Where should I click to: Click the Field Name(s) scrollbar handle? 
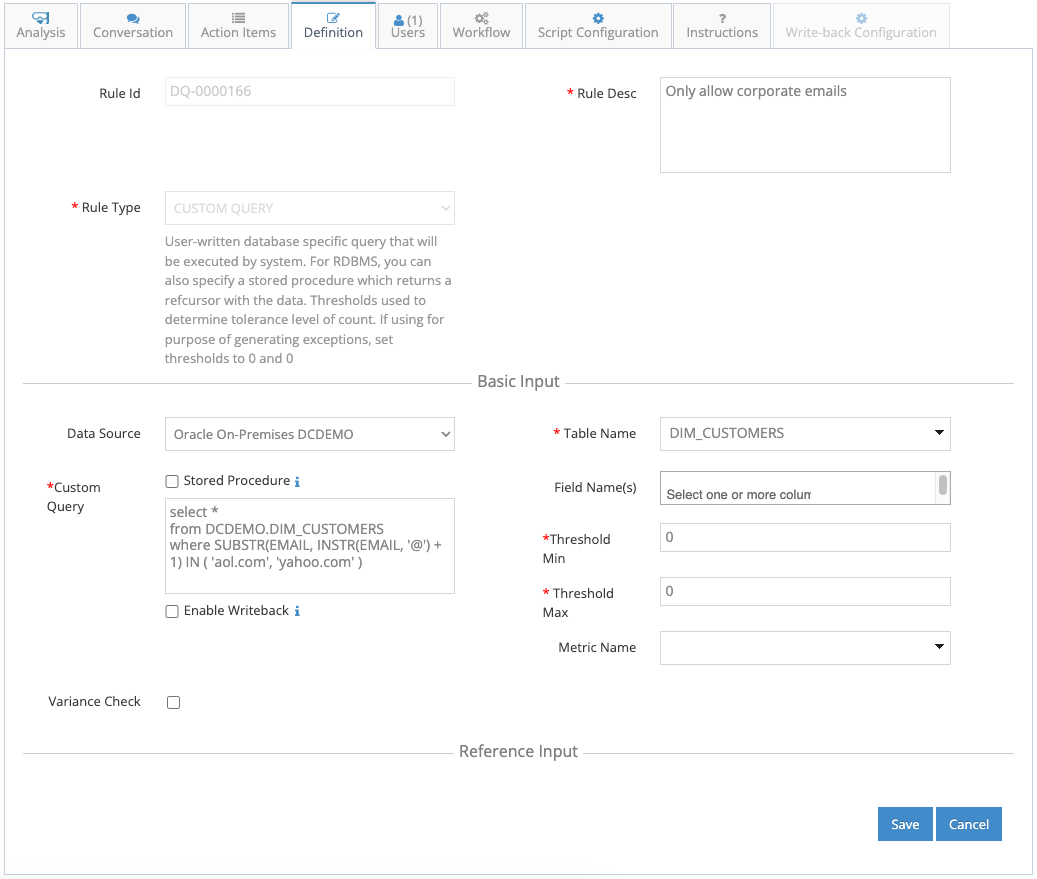coord(943,485)
